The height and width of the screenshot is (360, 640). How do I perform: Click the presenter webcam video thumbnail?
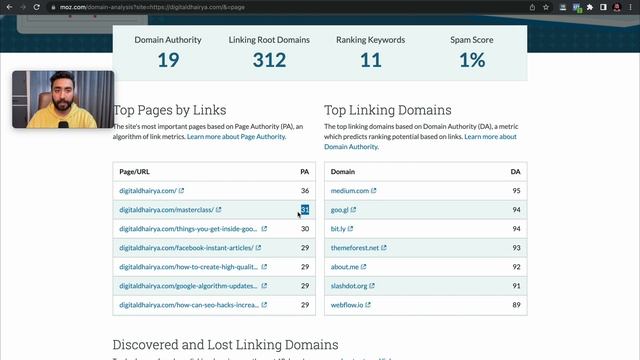[x=63, y=99]
